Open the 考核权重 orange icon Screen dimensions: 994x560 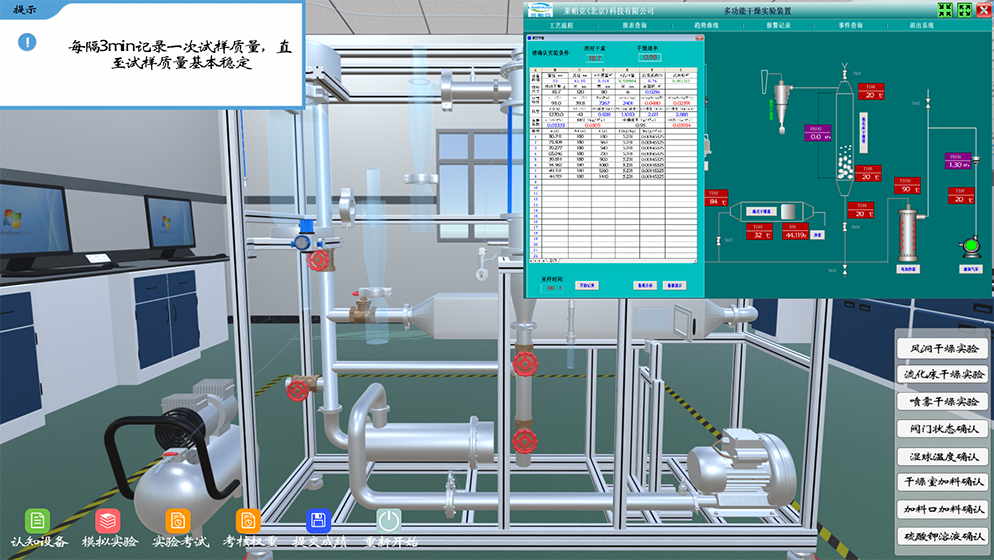click(x=248, y=520)
